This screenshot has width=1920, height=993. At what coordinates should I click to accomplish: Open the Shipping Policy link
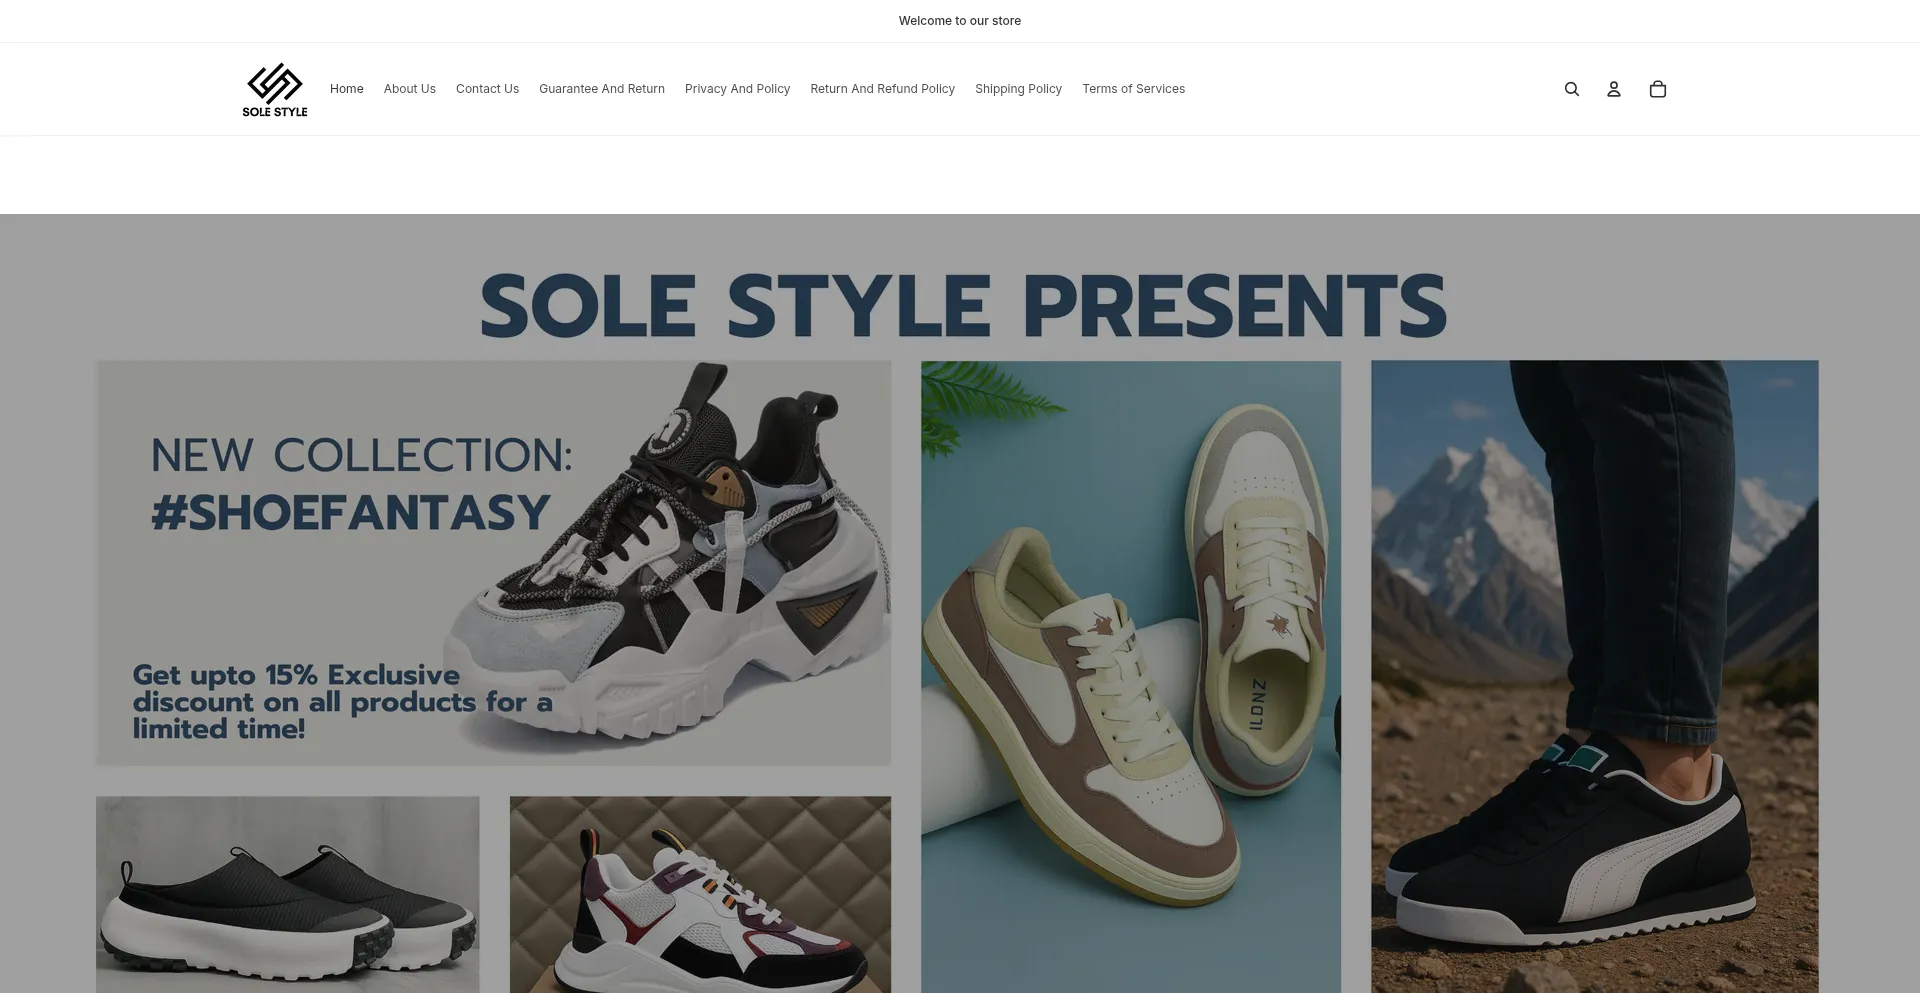tap(1018, 89)
